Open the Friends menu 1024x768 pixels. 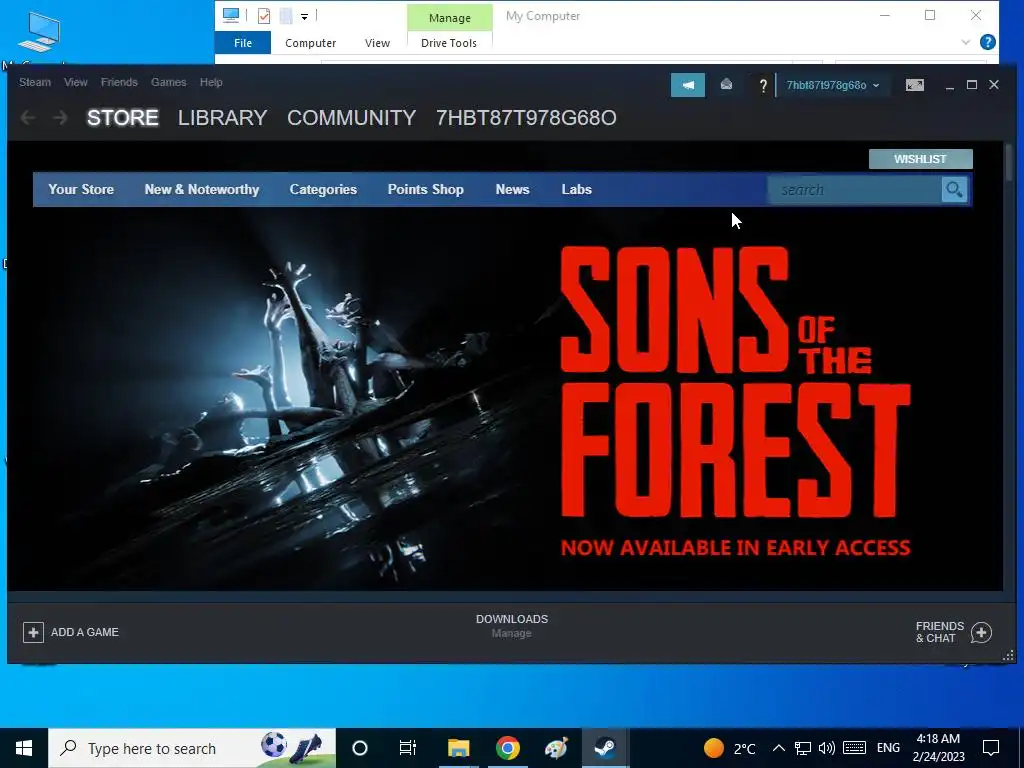point(119,82)
